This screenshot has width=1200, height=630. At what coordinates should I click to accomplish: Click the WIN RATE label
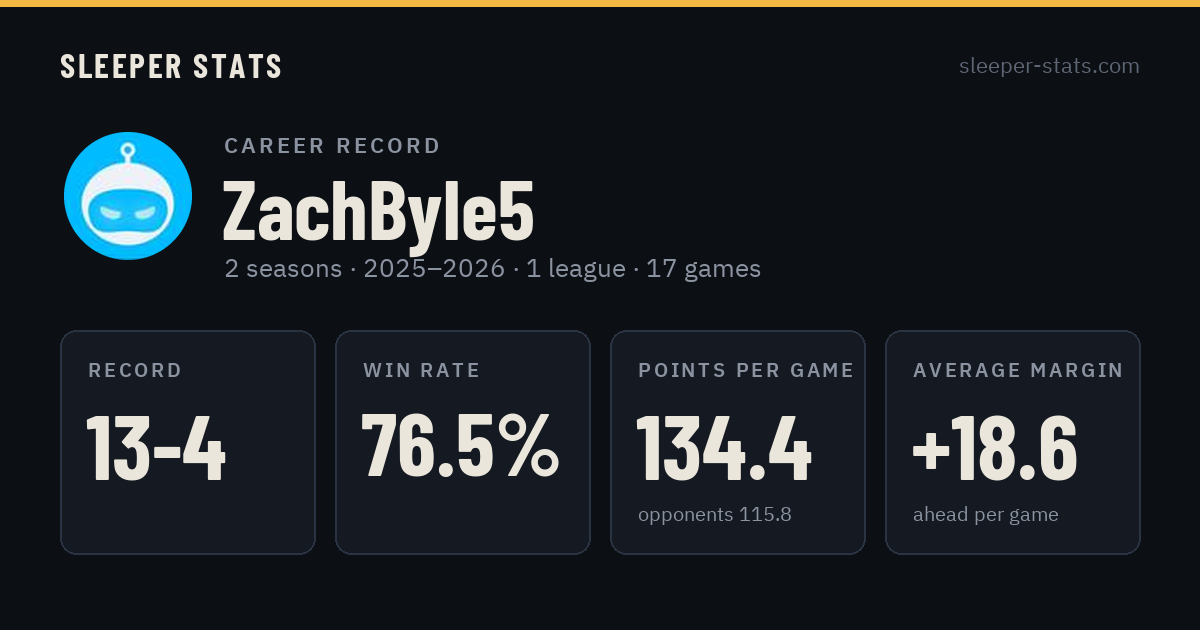pos(422,371)
